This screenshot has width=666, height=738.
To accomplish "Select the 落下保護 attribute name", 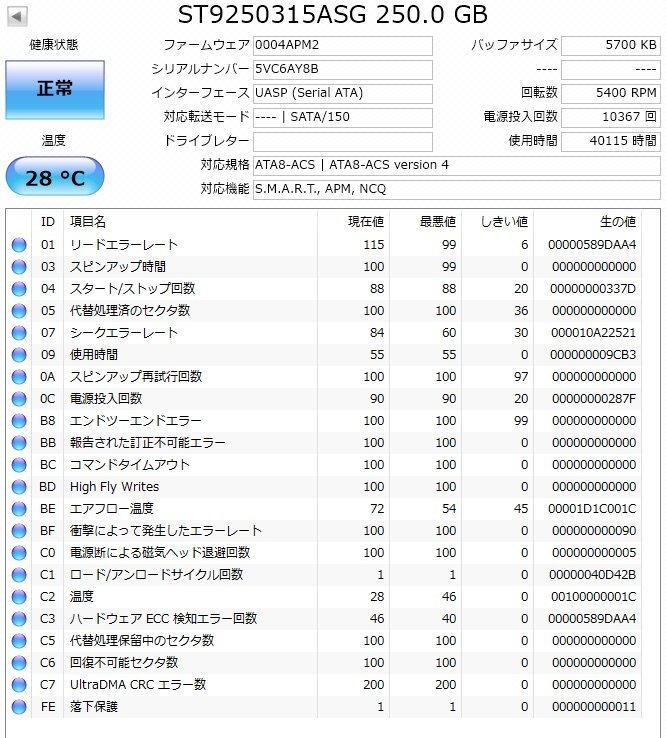I will 94,707.
